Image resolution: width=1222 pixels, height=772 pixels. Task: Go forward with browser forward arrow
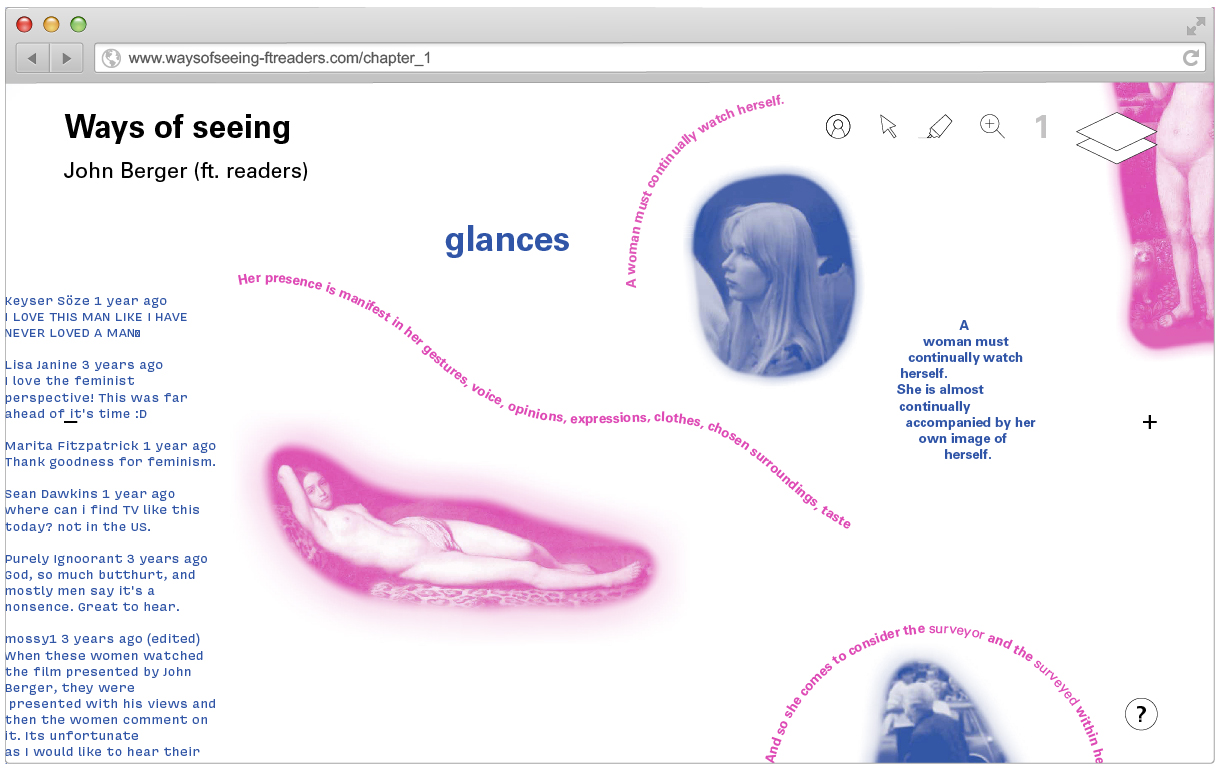(66, 58)
